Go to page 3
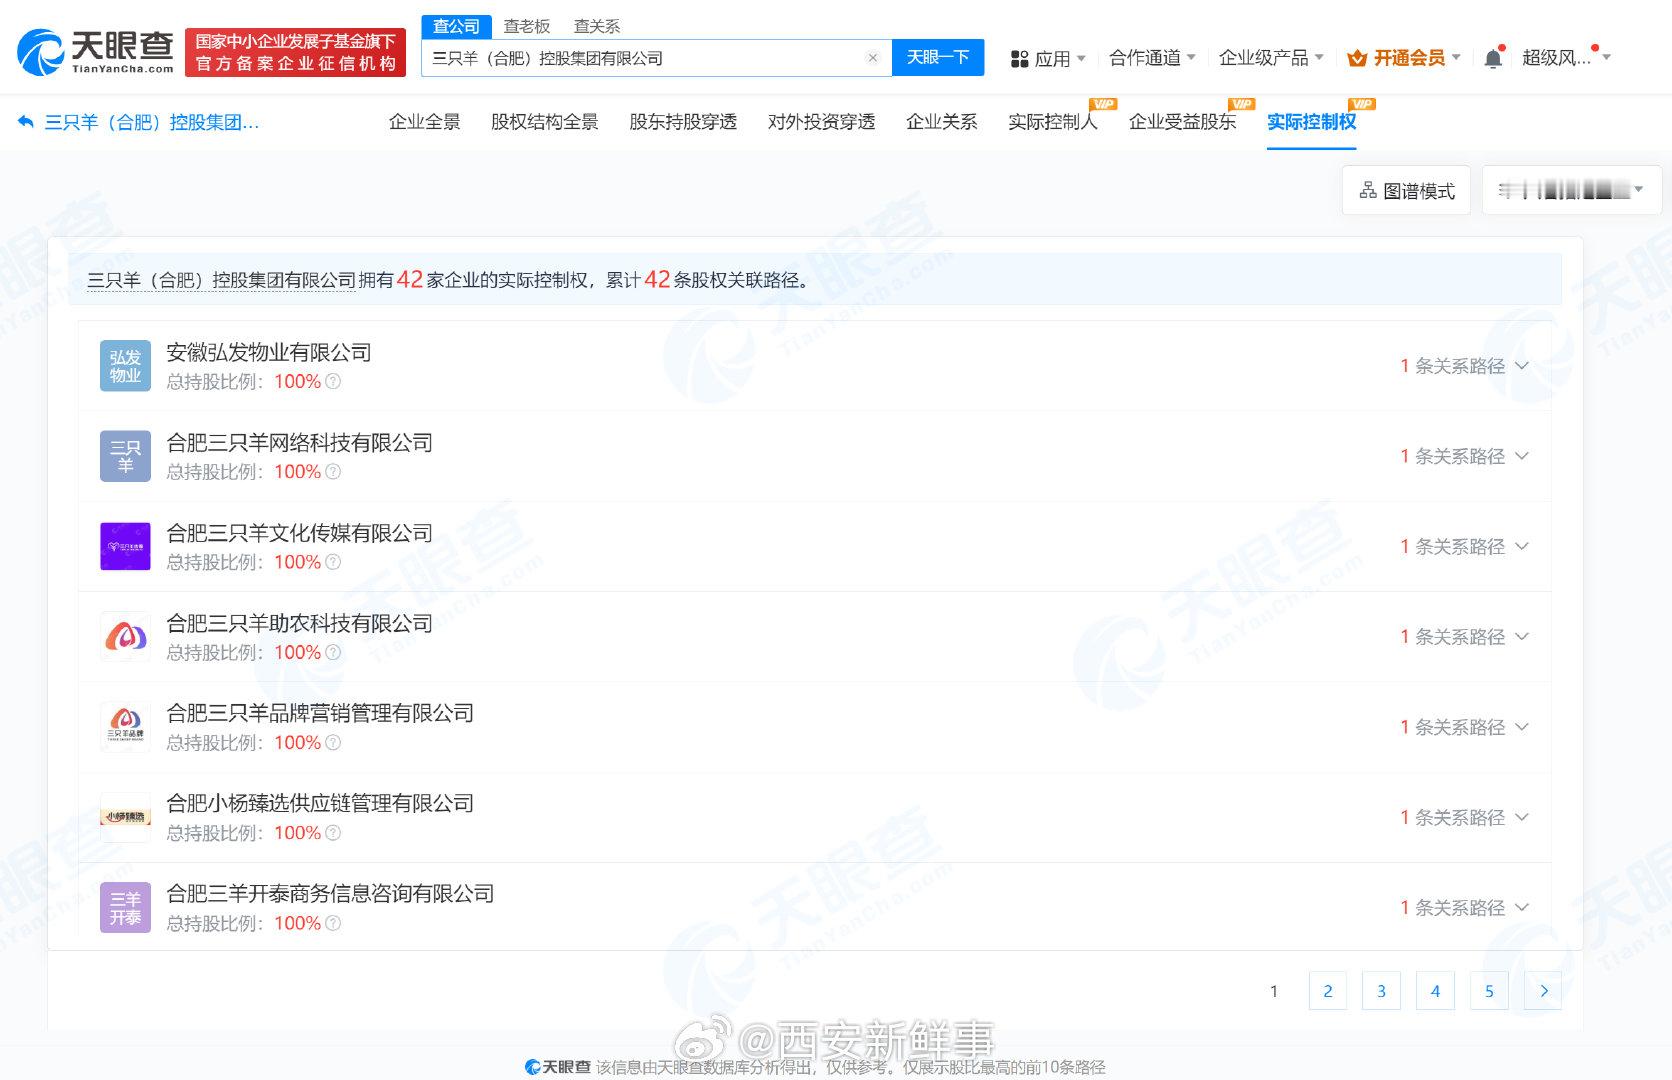 coord(1381,991)
